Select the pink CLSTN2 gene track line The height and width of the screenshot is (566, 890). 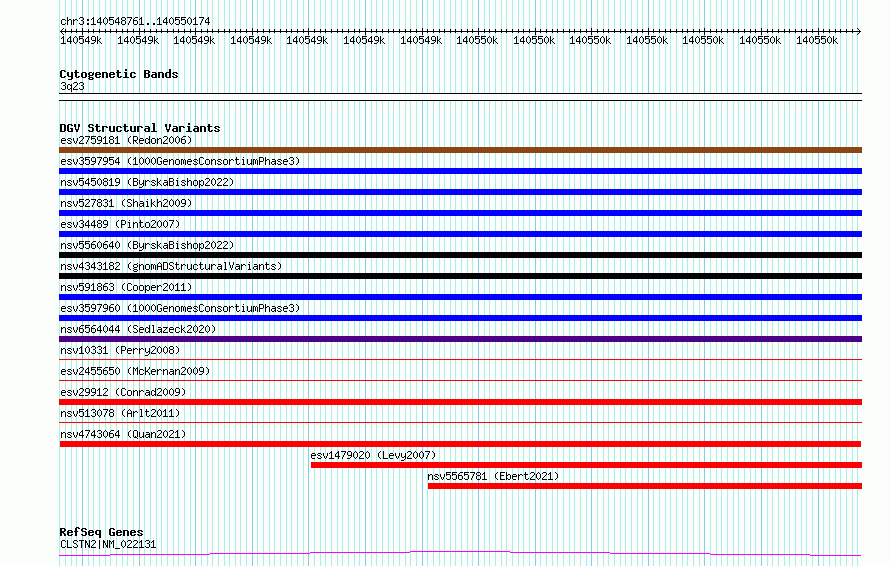click(460, 553)
